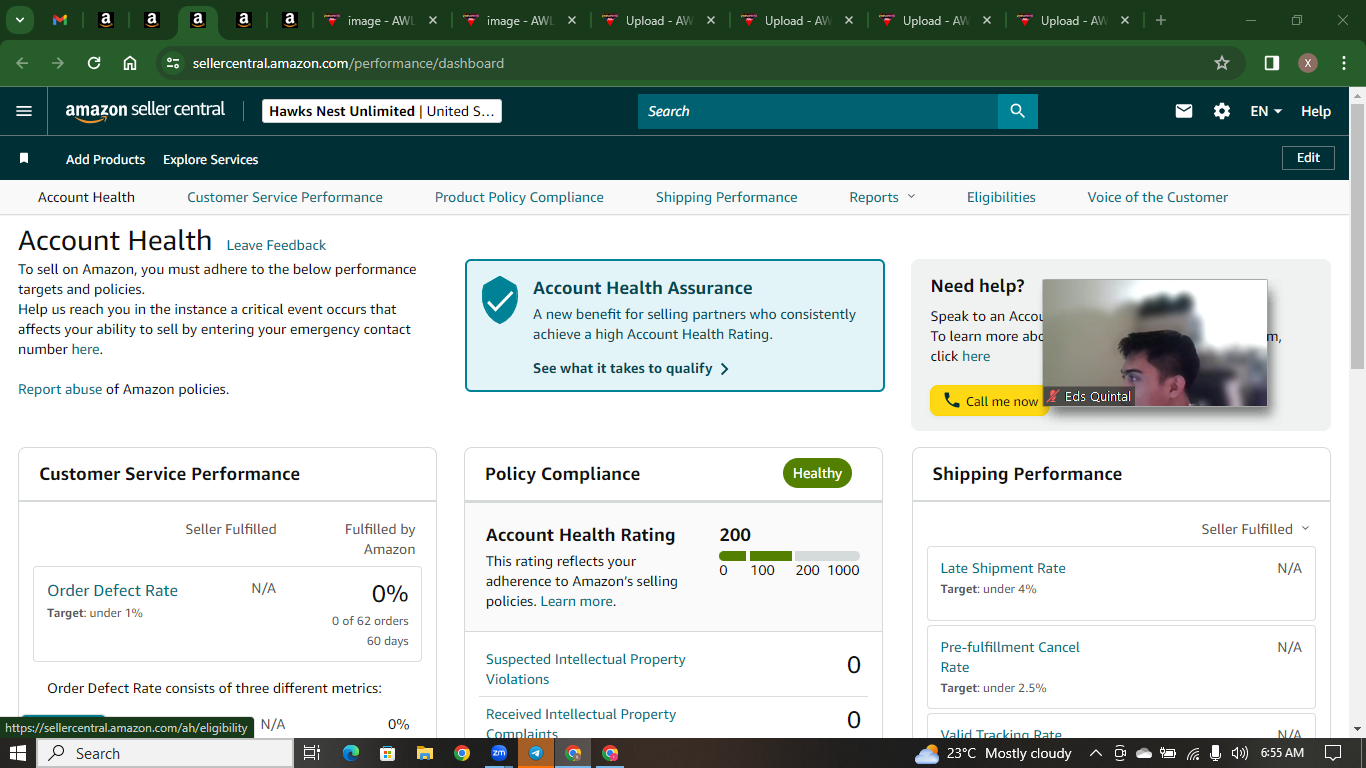The image size is (1366, 768).
Task: Open the EN language dropdown
Action: tap(1266, 111)
